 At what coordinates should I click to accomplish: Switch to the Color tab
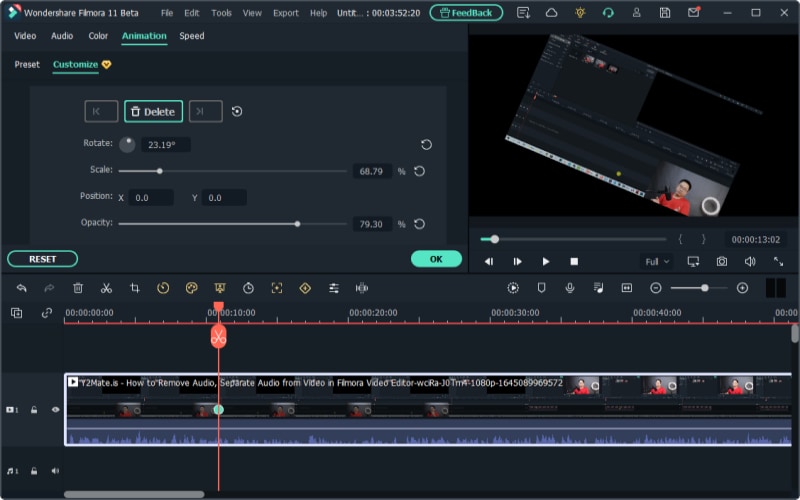[98, 36]
